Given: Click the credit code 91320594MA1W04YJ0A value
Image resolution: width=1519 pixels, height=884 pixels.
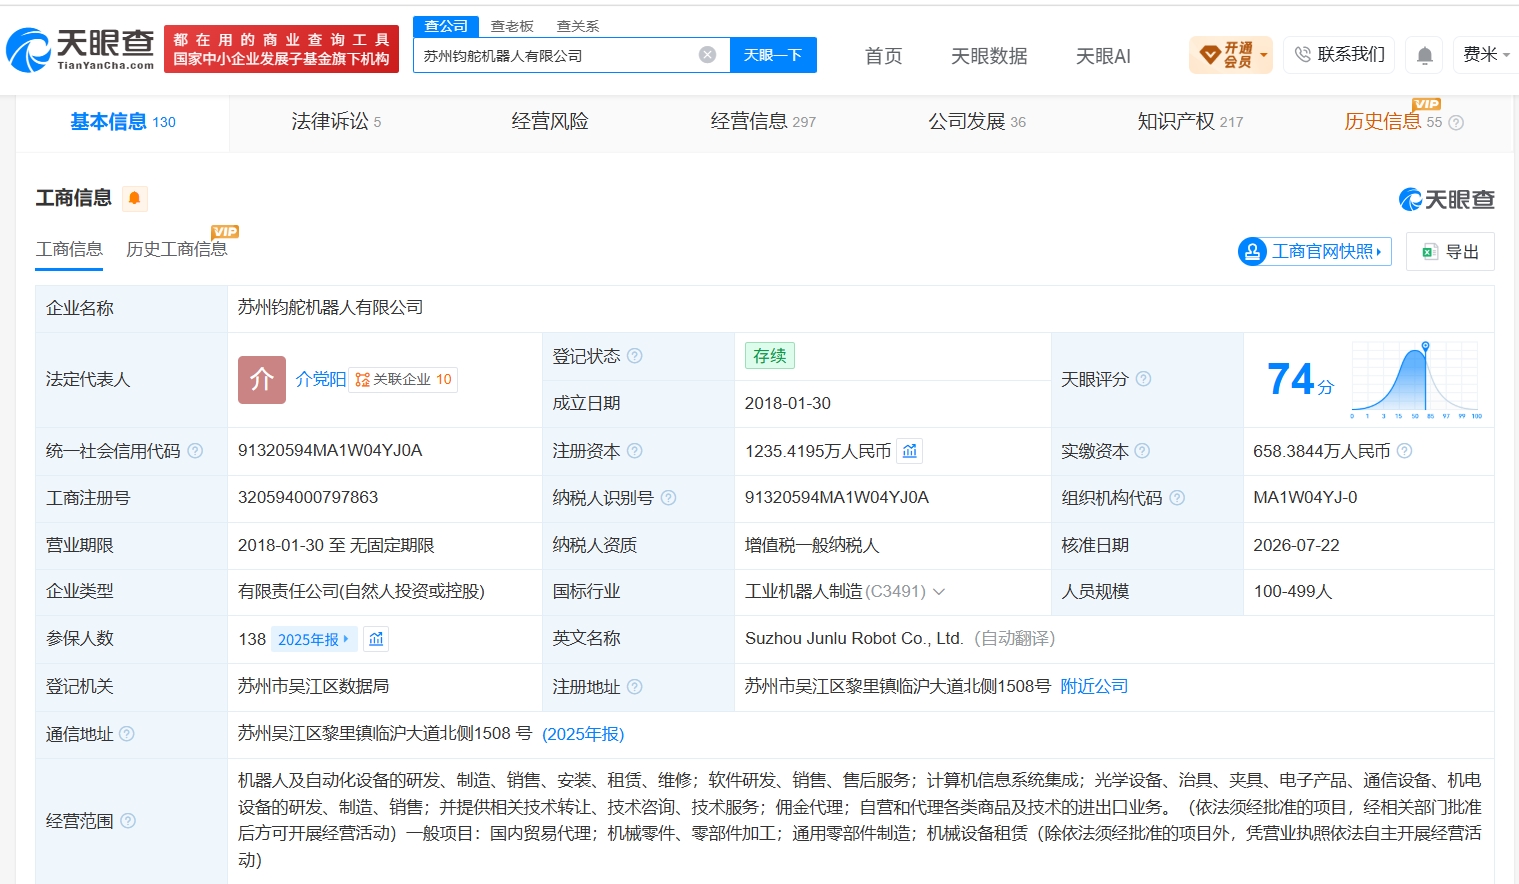Looking at the screenshot, I should 330,451.
